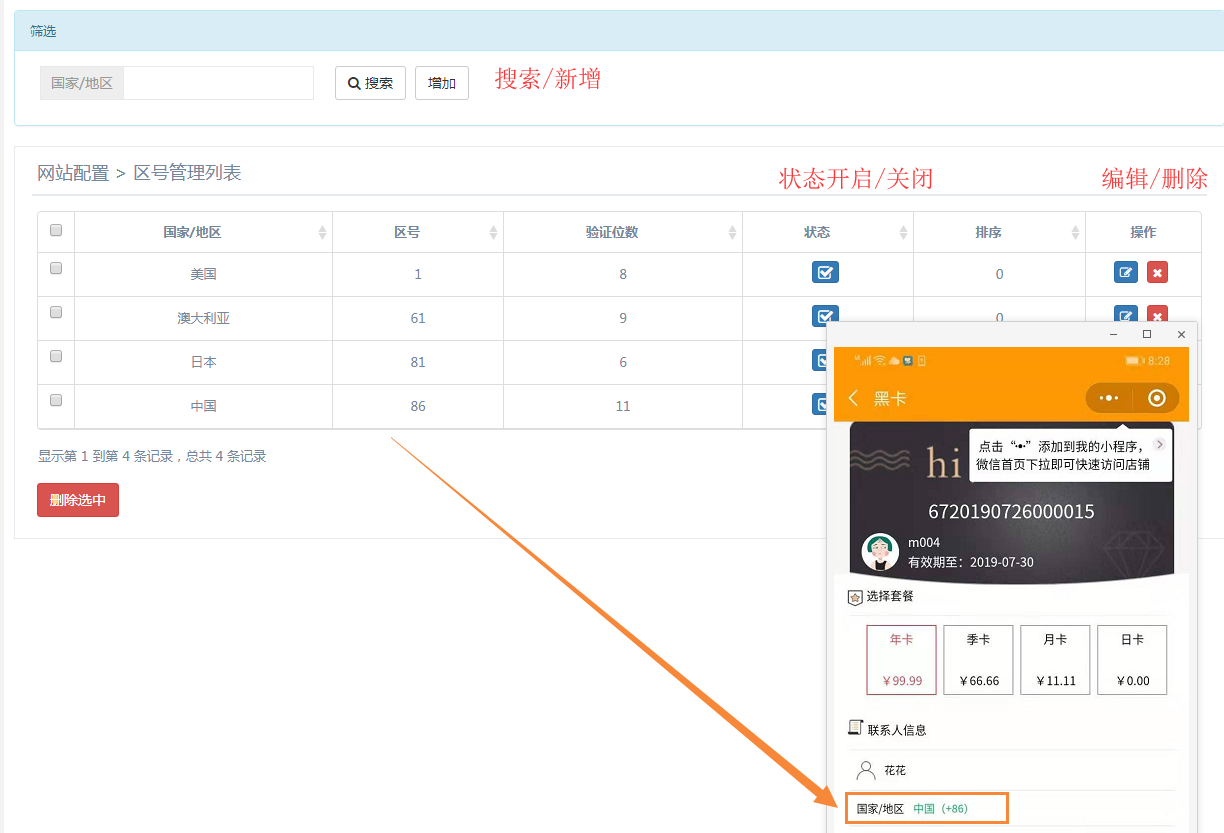Click the card number 6720190726000015
The height and width of the screenshot is (833, 1224).
[1011, 511]
